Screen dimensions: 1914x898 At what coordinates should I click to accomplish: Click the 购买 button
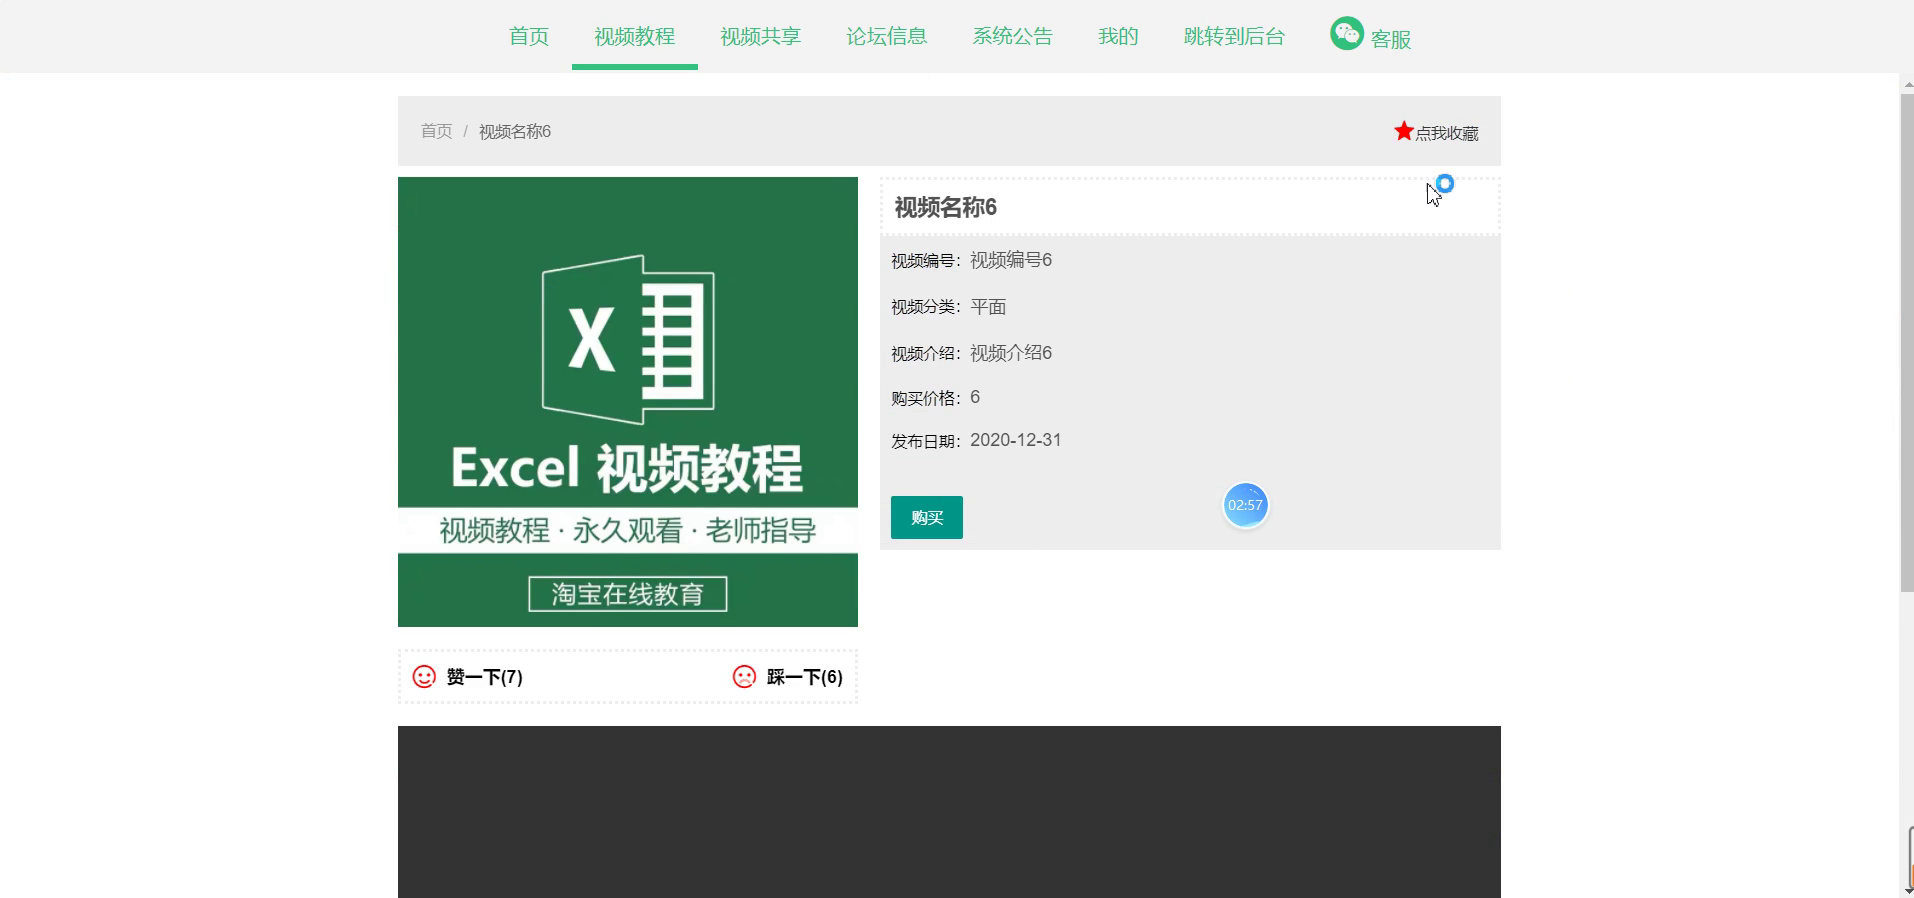[927, 517]
